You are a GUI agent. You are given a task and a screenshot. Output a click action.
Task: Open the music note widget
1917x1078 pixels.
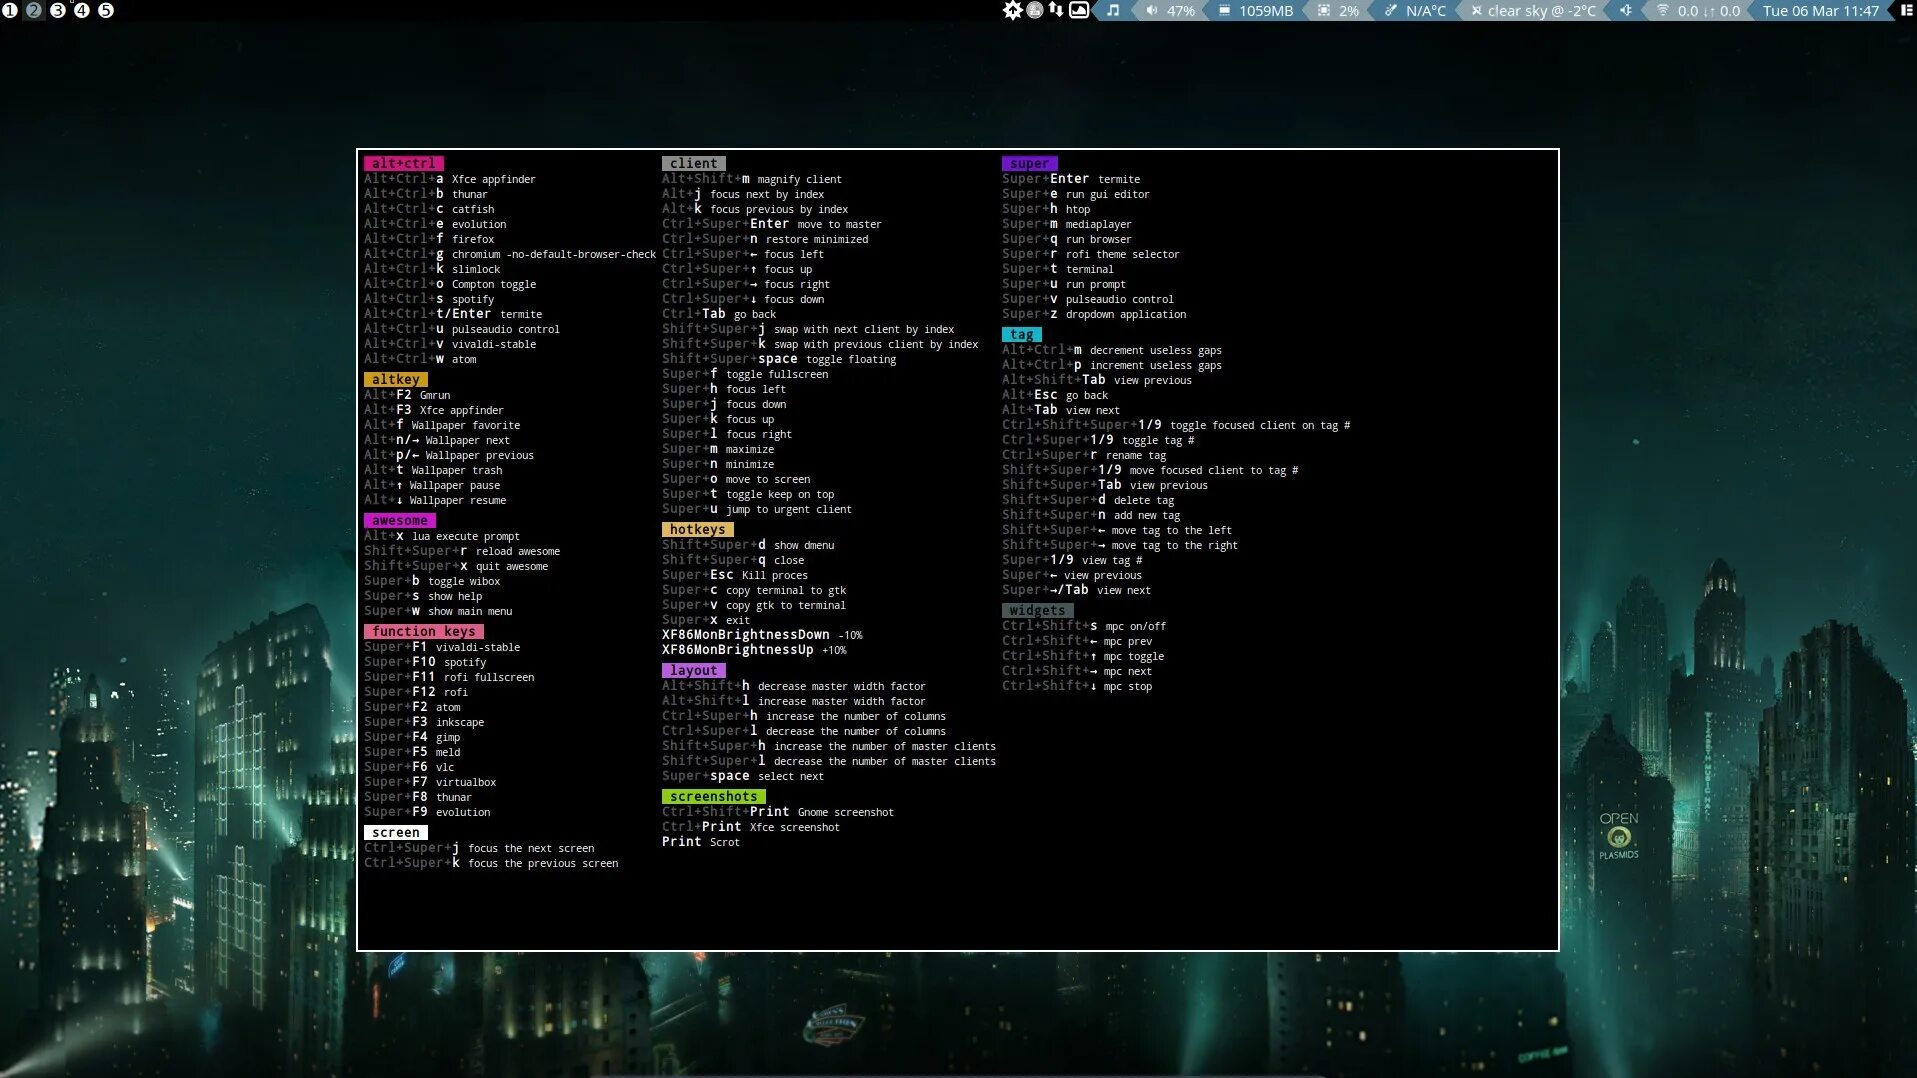click(x=1113, y=10)
